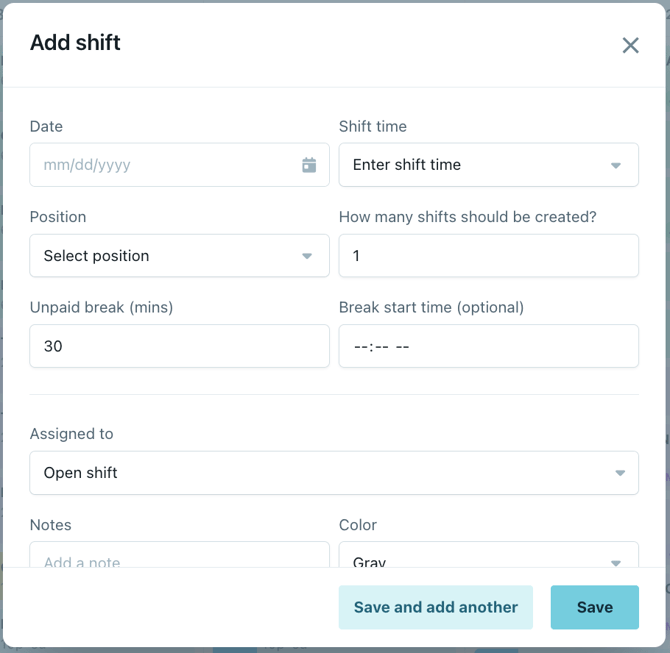Click the How many shifts label
Viewport: 670px width, 653px height.
[x=468, y=217]
